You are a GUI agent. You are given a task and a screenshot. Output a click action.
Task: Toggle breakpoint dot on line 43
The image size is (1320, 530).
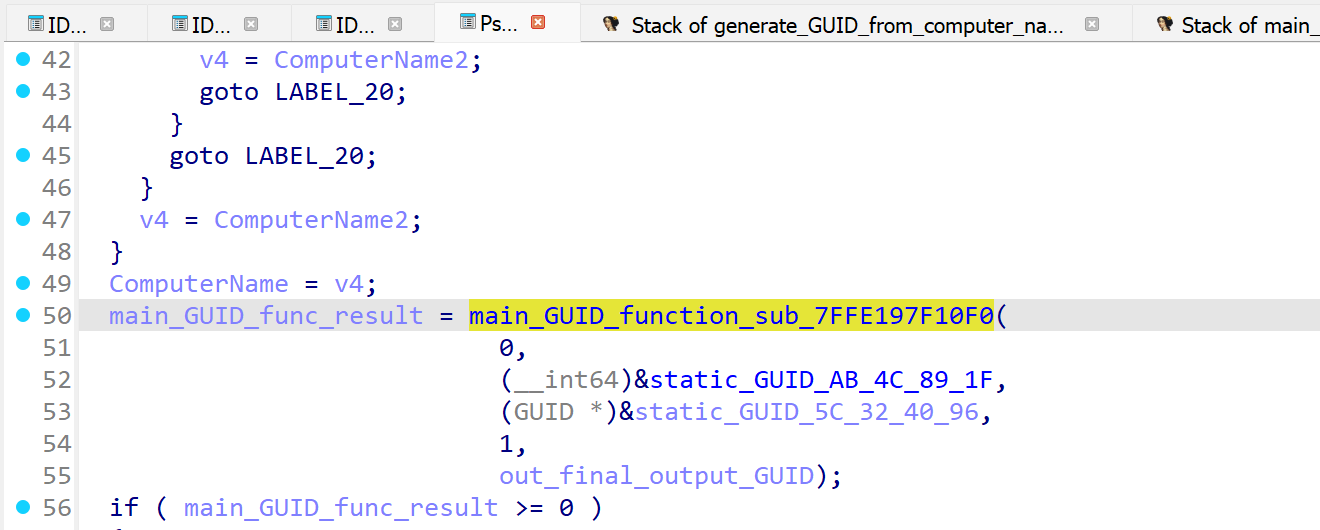(x=24, y=92)
